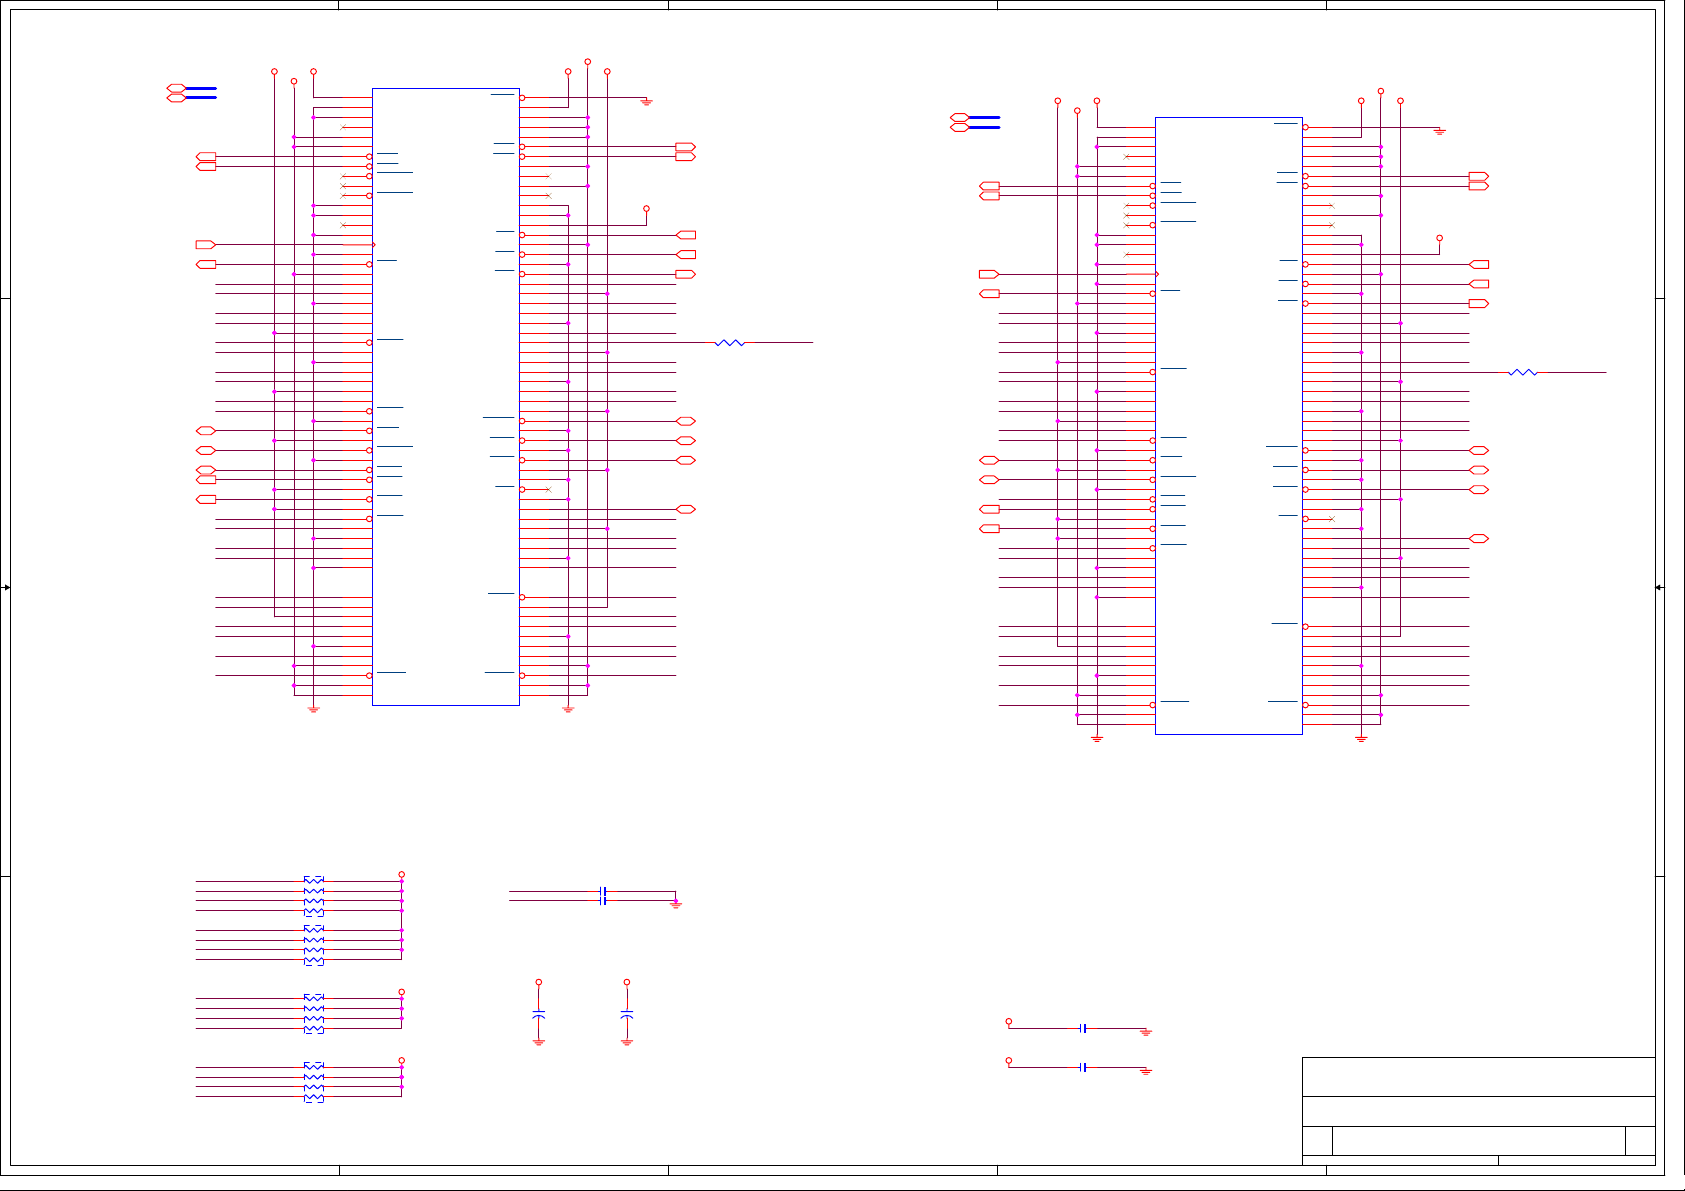Screen dimensions: 1685x1191
Task: Select the right polarized capacitor near the bottom
Action: click(x=627, y=1015)
